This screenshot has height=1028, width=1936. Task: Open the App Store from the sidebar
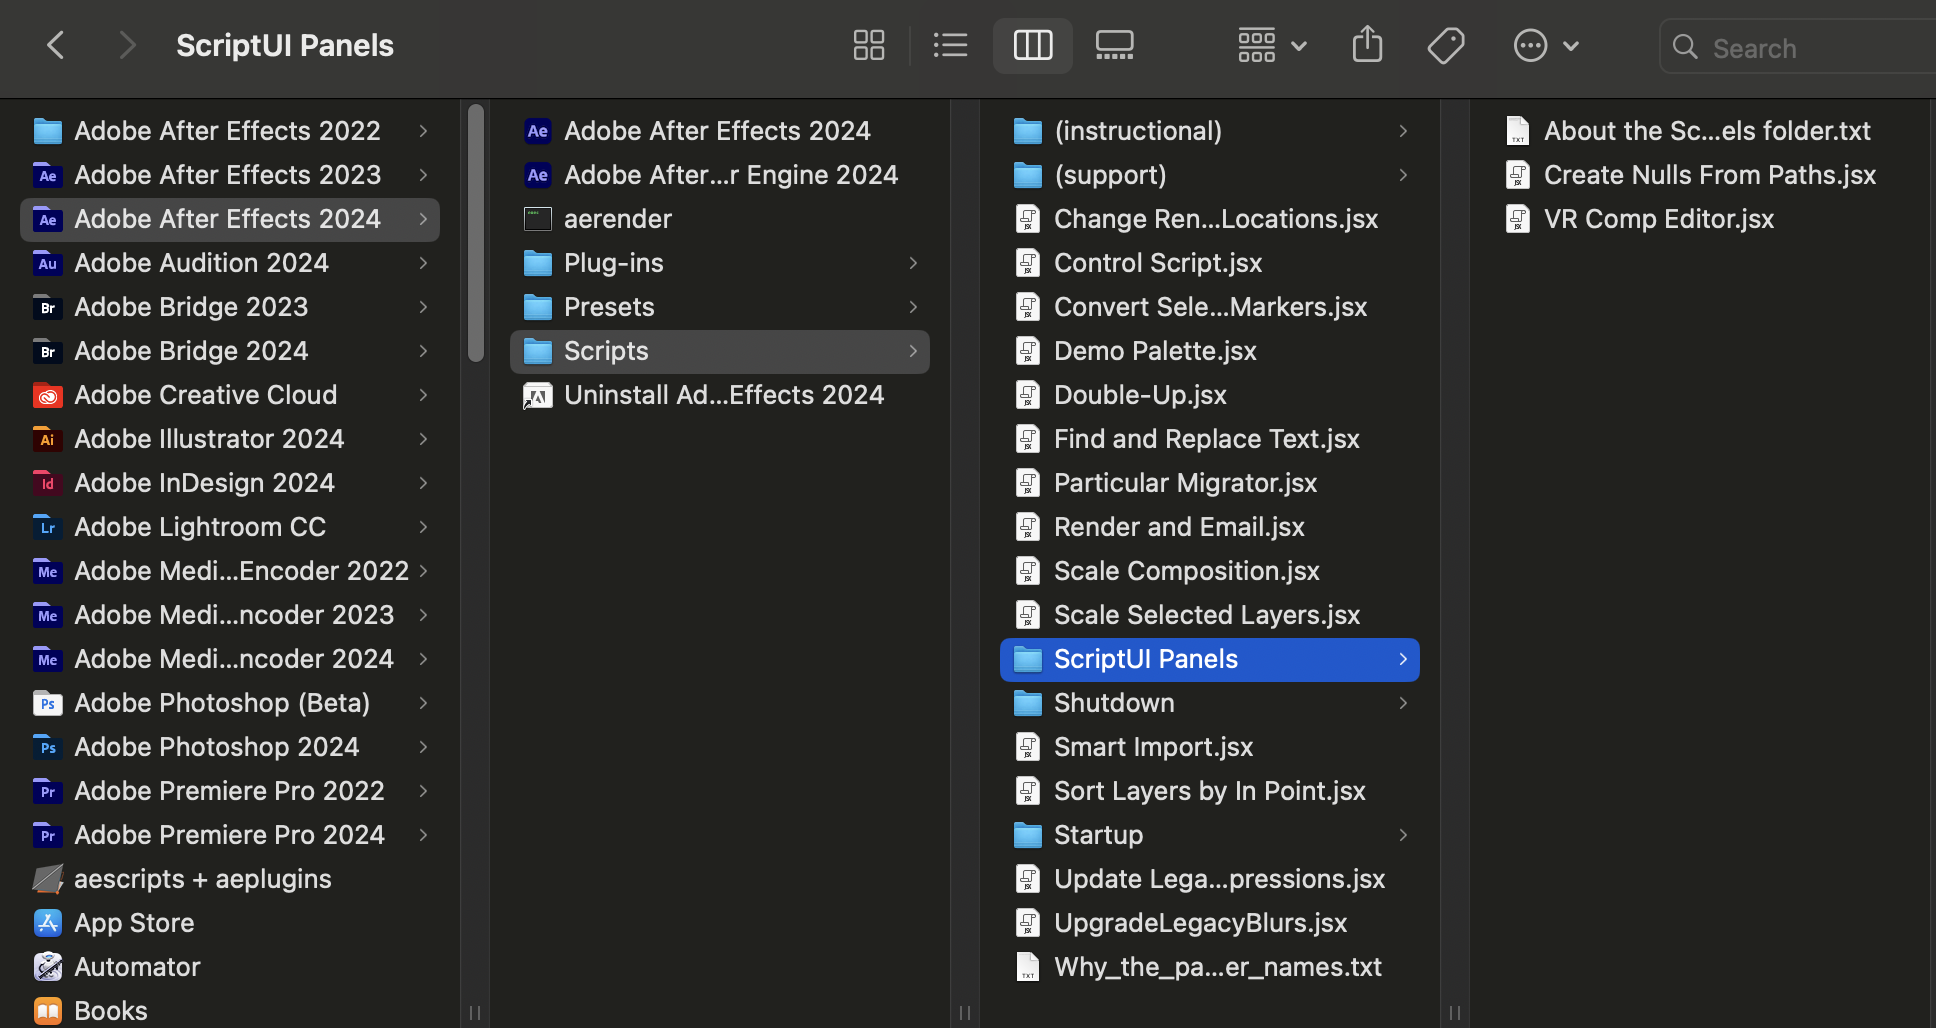[x=134, y=922]
